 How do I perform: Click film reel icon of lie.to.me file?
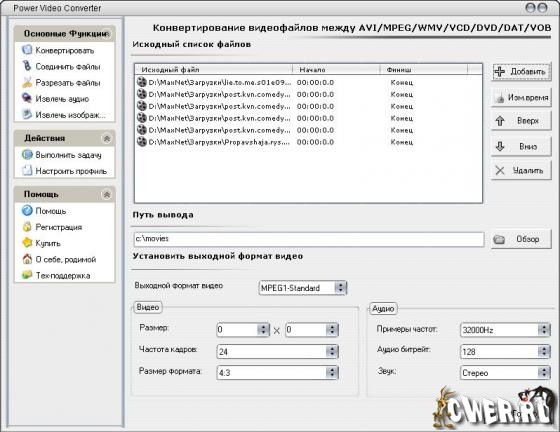(142, 82)
